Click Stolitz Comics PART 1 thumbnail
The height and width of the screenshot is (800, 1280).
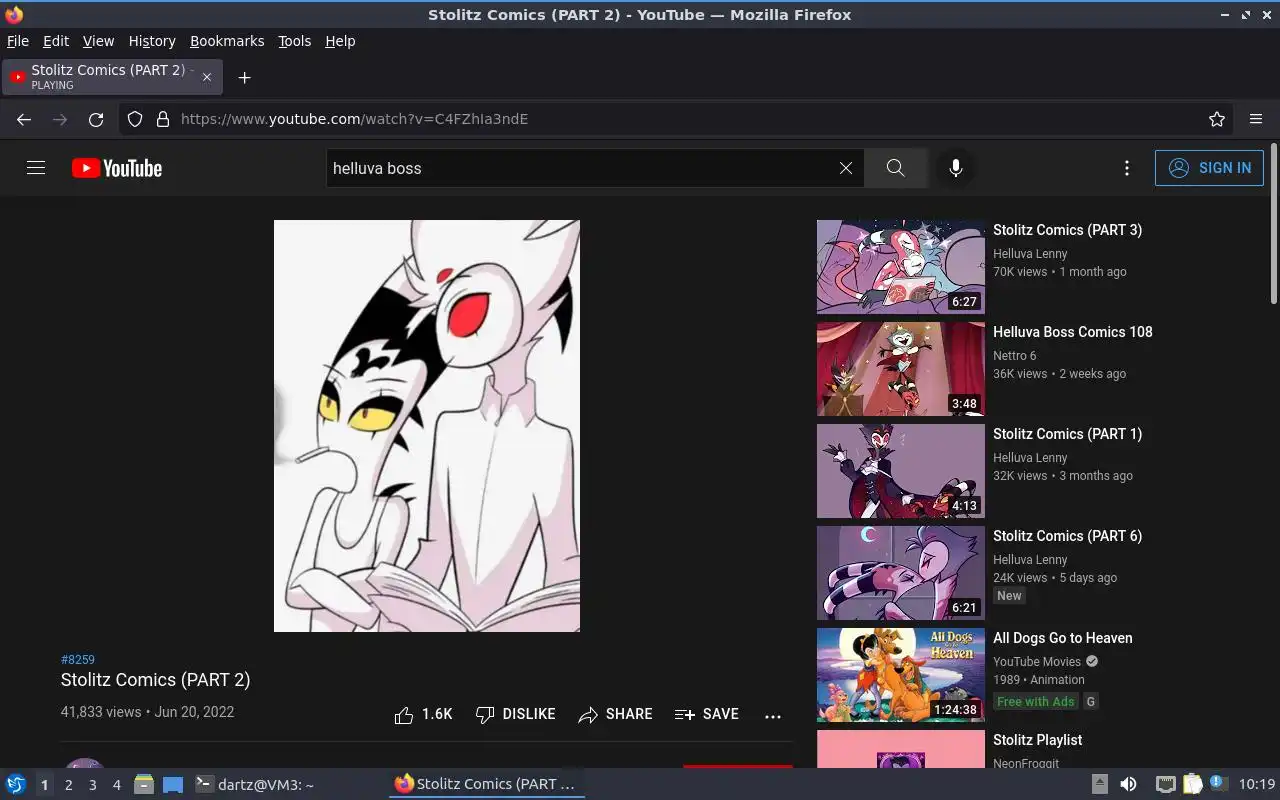click(x=901, y=471)
